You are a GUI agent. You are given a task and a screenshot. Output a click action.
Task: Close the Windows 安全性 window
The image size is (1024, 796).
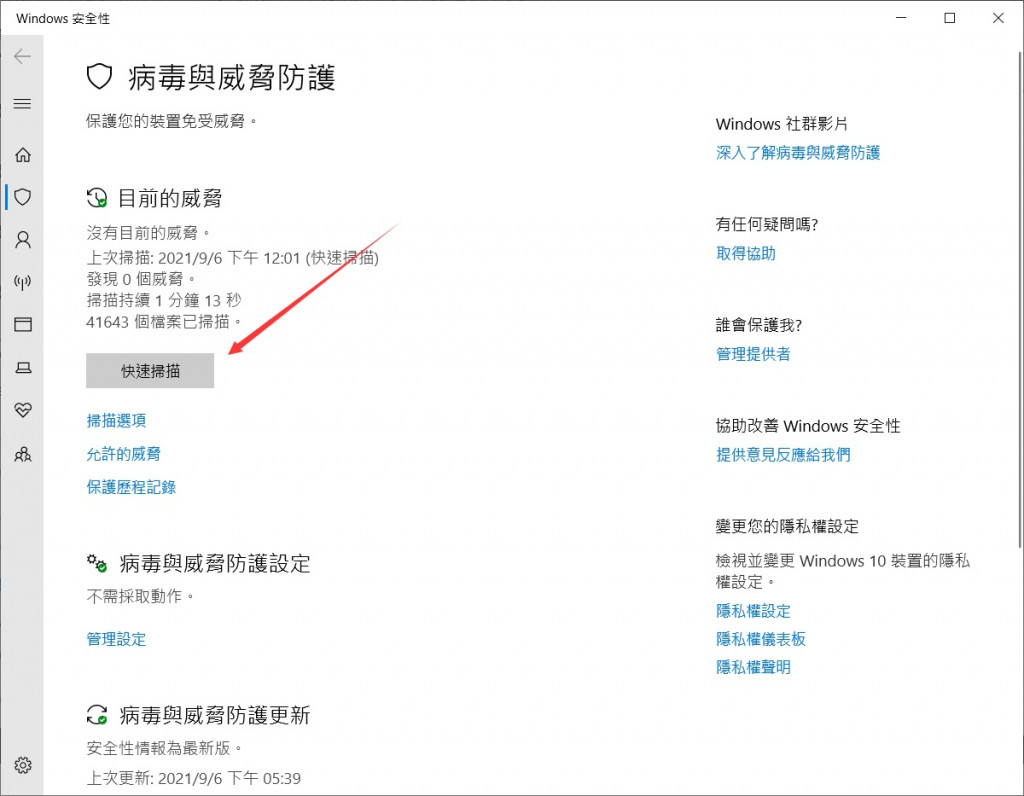[998, 18]
